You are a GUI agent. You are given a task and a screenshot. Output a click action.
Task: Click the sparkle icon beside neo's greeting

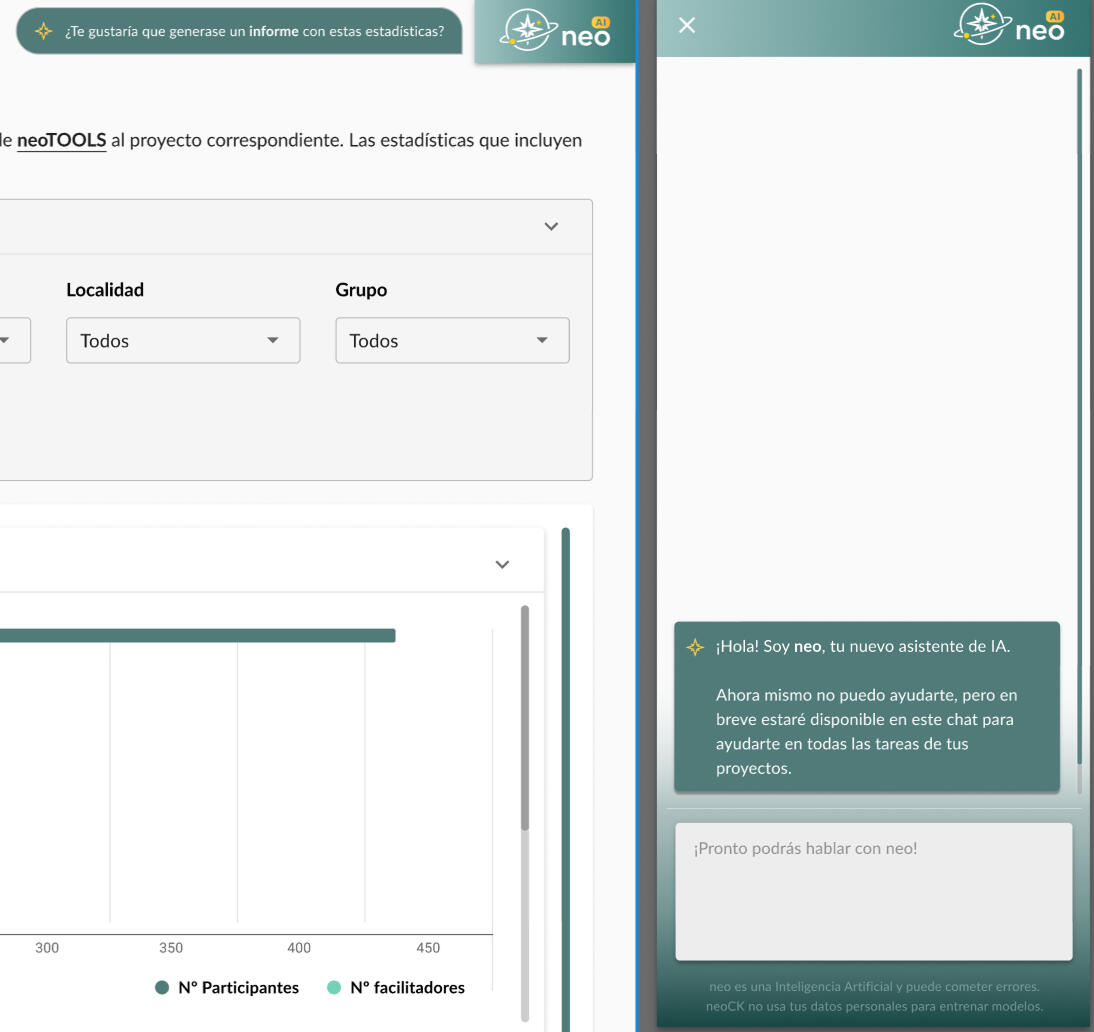point(695,647)
